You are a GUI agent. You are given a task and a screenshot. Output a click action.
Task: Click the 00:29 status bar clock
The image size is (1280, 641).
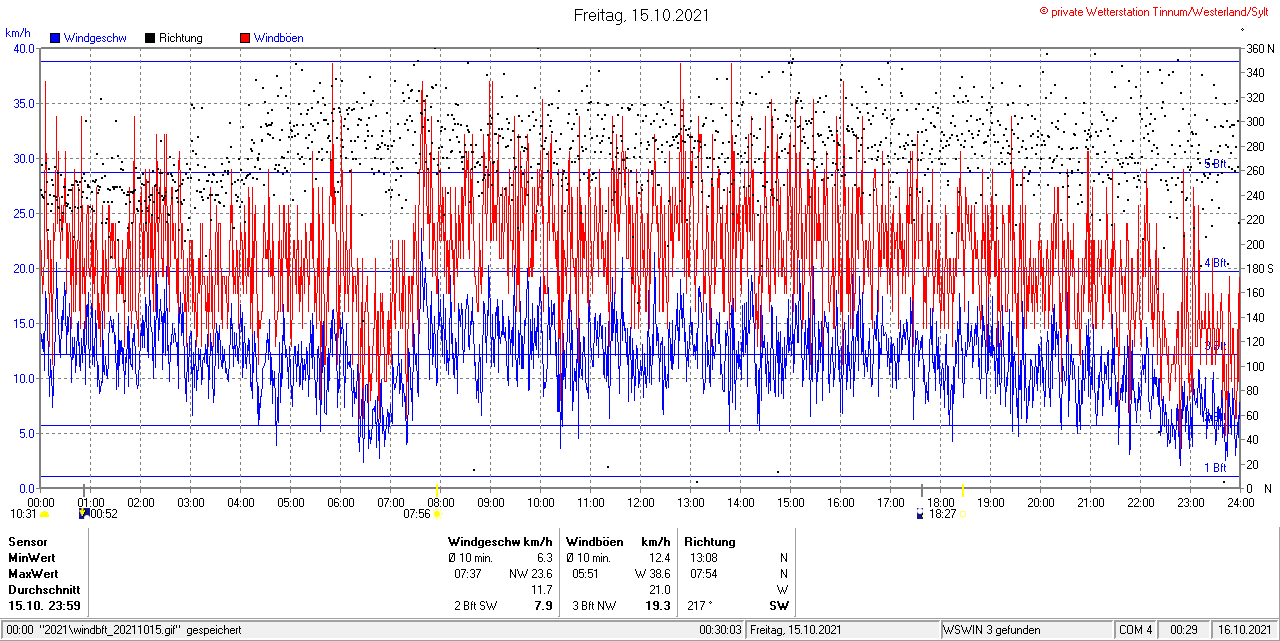coord(1184,630)
